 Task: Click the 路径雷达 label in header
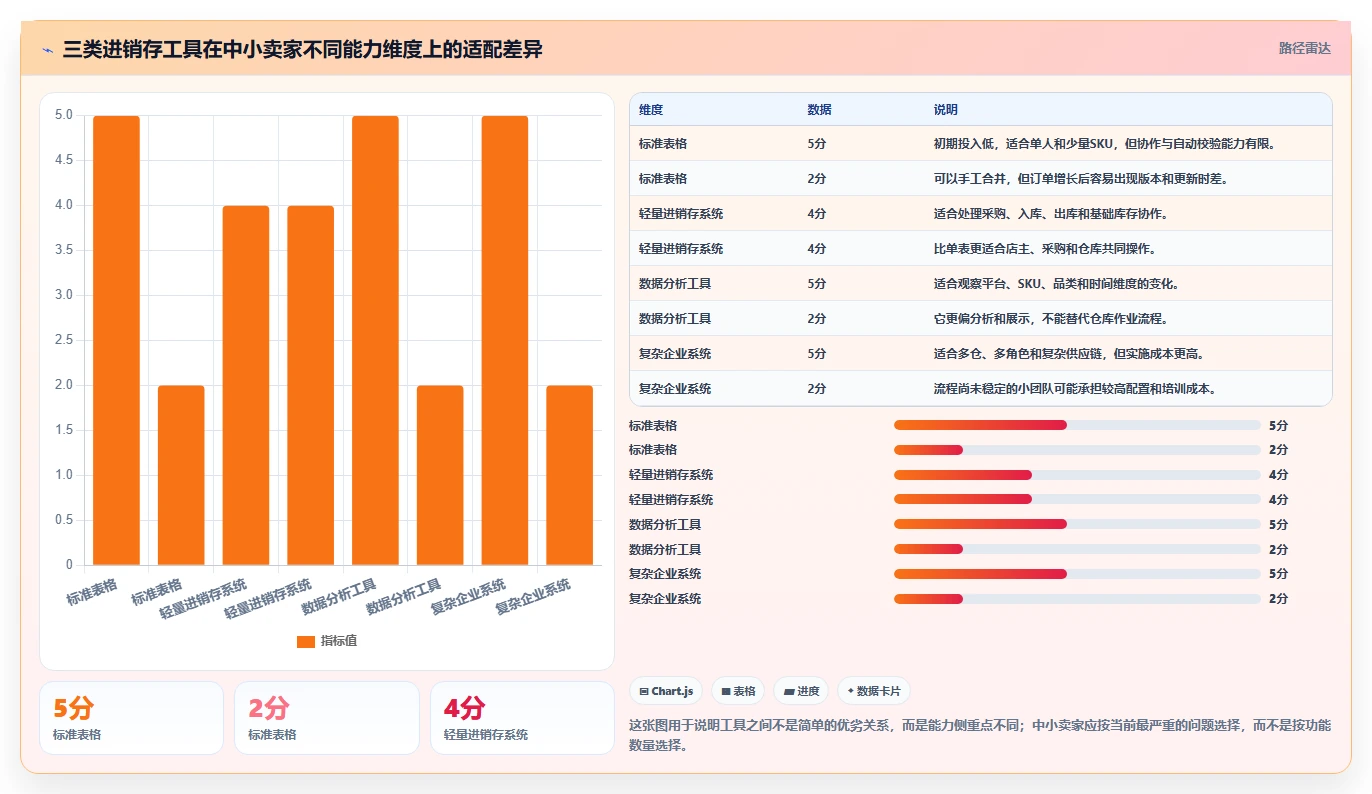(1305, 48)
